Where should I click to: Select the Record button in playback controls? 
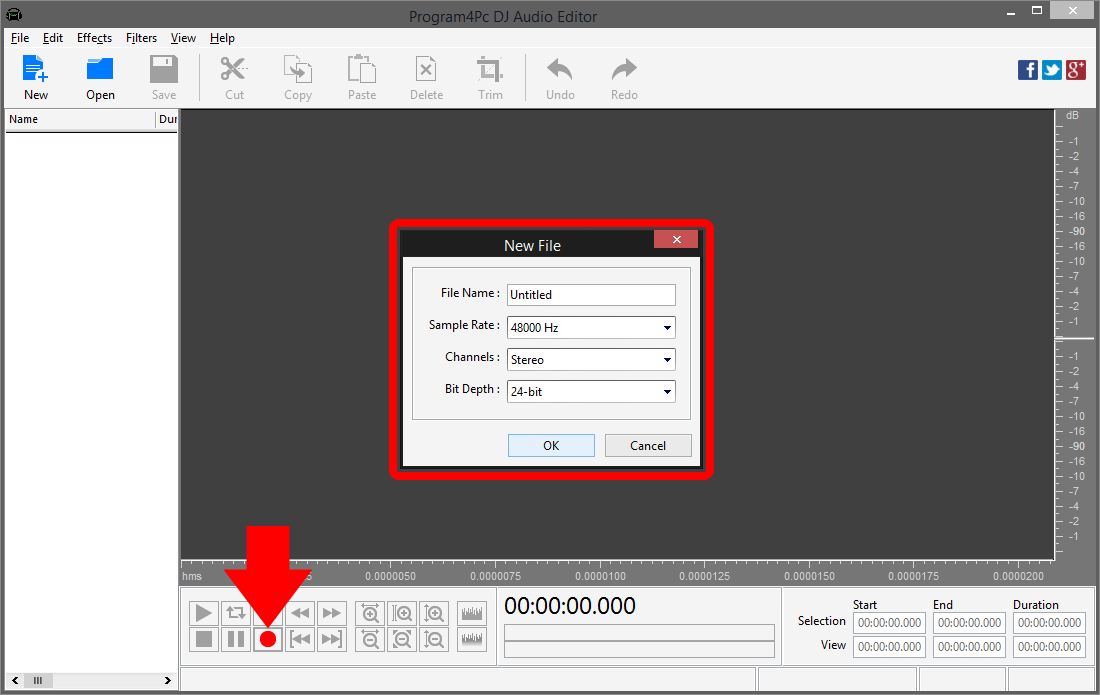pyautogui.click(x=267, y=638)
